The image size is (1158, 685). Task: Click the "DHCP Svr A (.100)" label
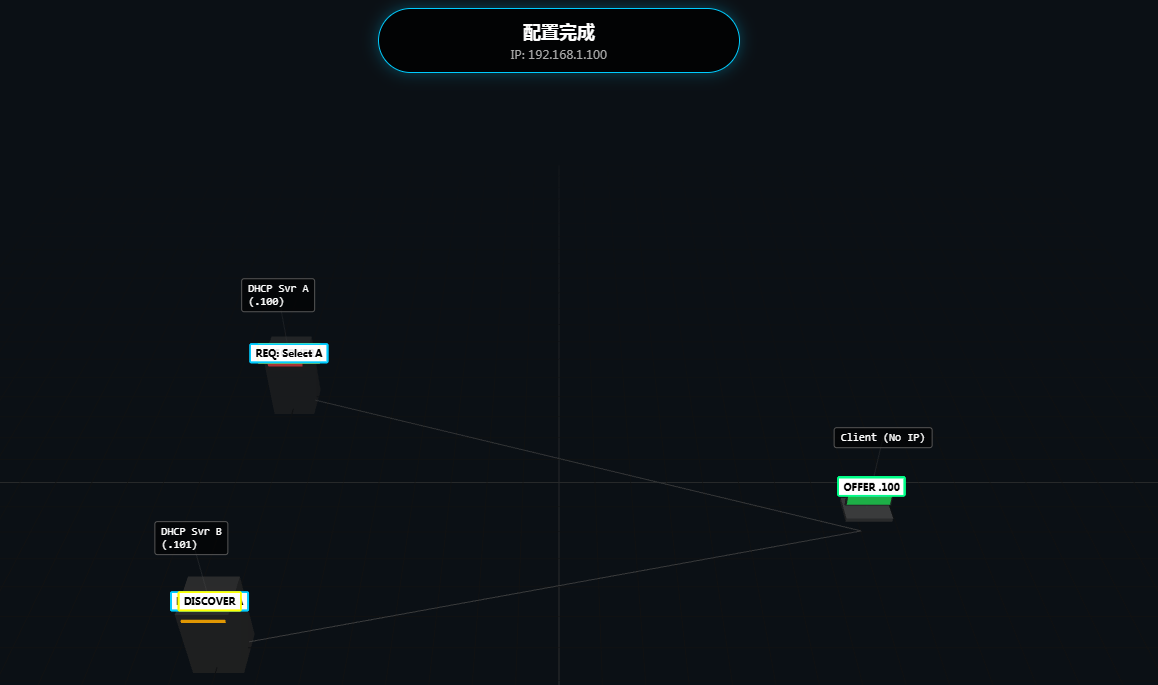[278, 295]
